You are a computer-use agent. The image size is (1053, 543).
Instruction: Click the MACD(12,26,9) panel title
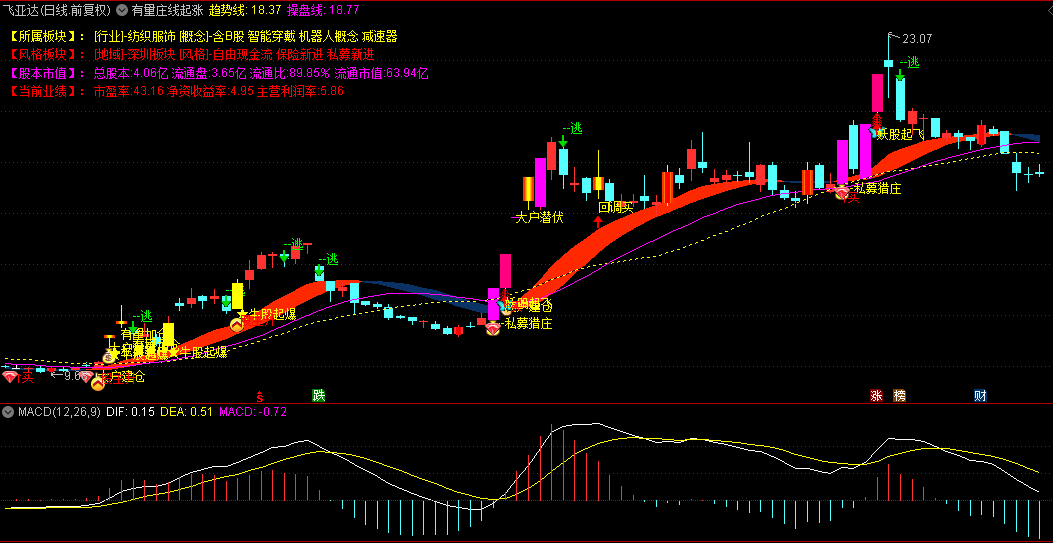(x=59, y=411)
